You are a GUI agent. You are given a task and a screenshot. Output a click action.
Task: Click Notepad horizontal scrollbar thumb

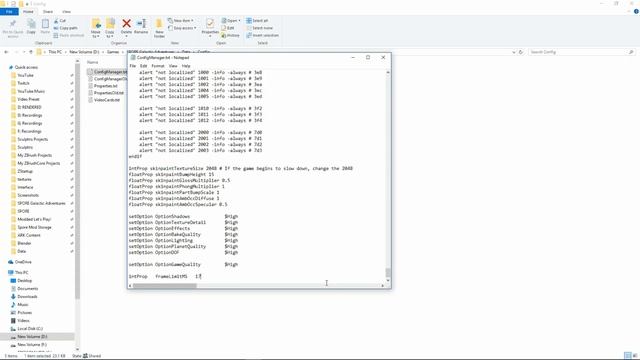click(x=165, y=286)
